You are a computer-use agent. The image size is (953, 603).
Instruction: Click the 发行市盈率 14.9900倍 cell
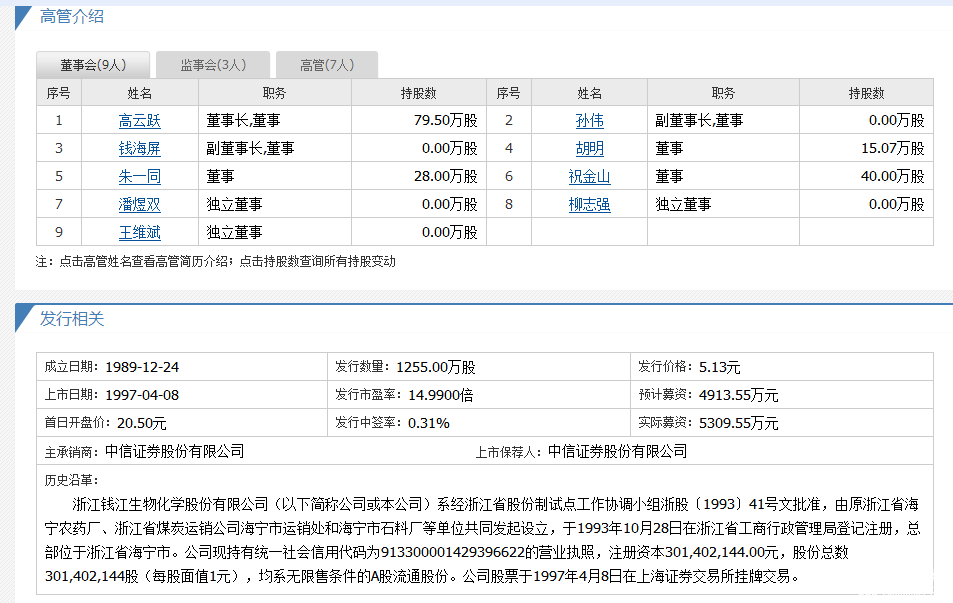(479, 395)
